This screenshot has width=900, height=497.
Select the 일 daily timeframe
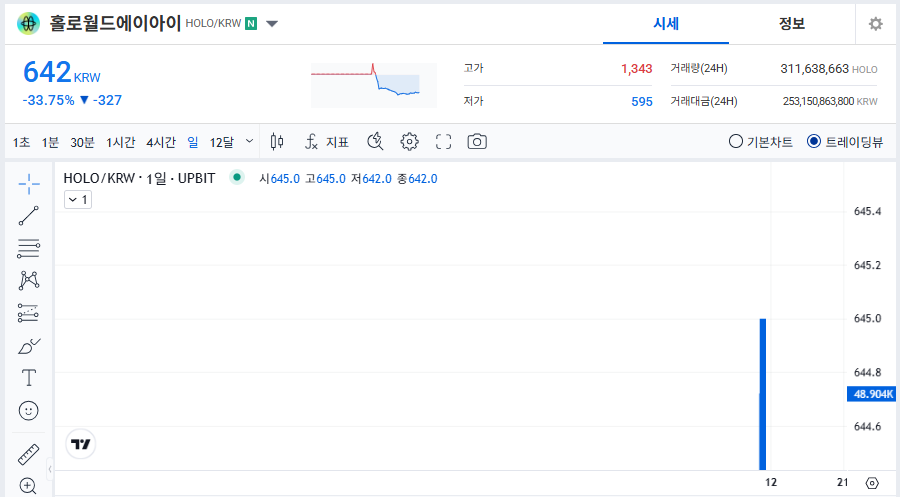[193, 142]
